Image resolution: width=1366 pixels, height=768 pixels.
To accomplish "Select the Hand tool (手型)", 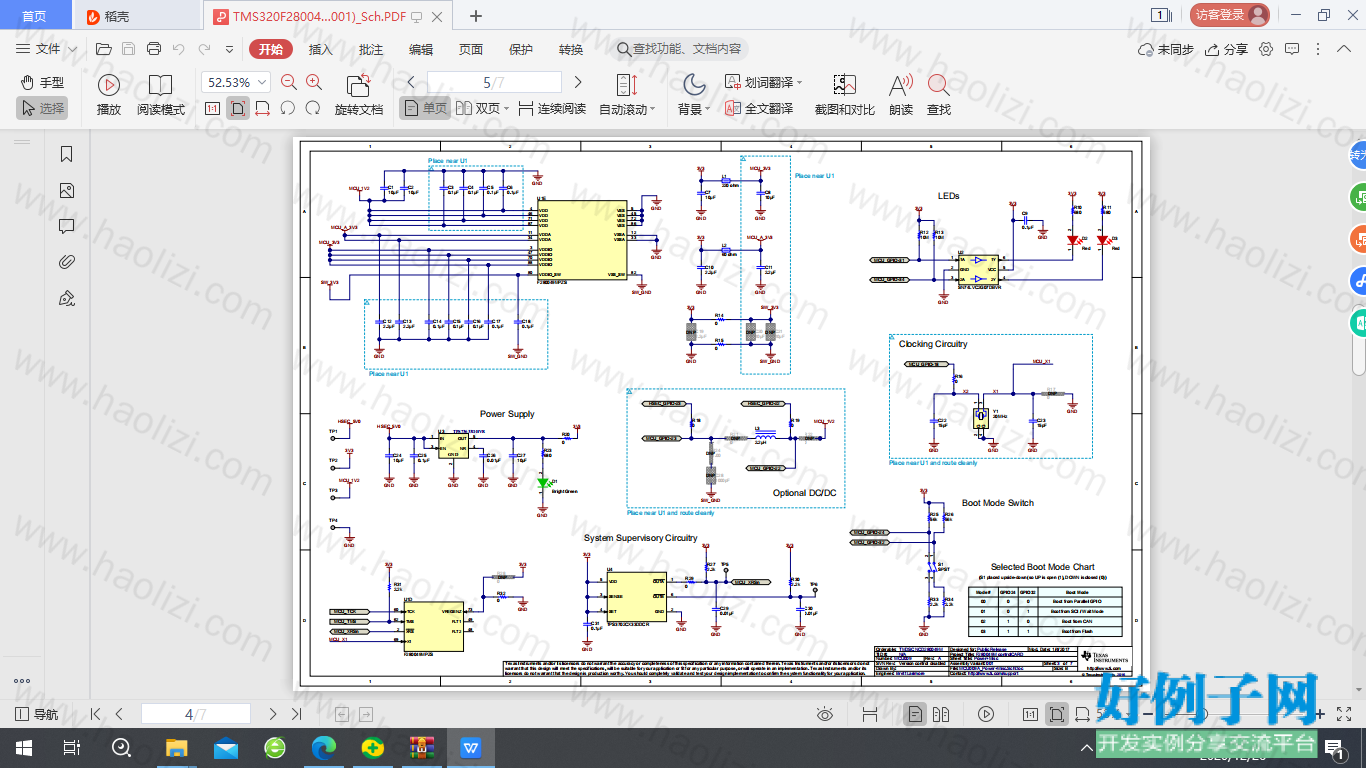I will 42,83.
